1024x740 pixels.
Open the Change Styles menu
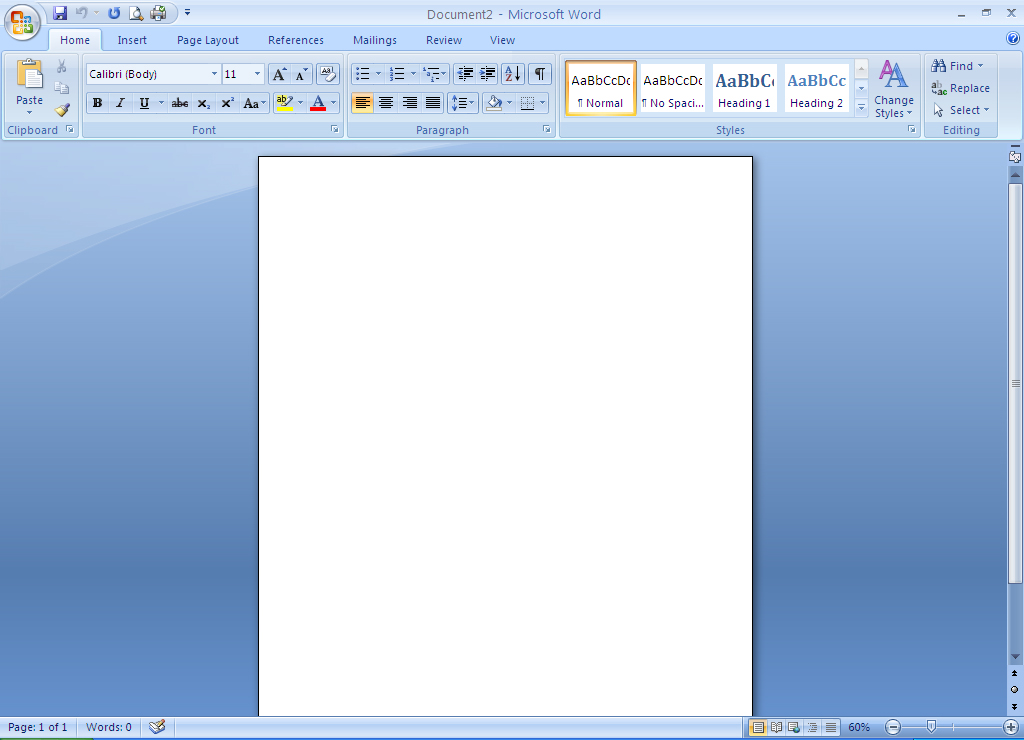pyautogui.click(x=893, y=97)
